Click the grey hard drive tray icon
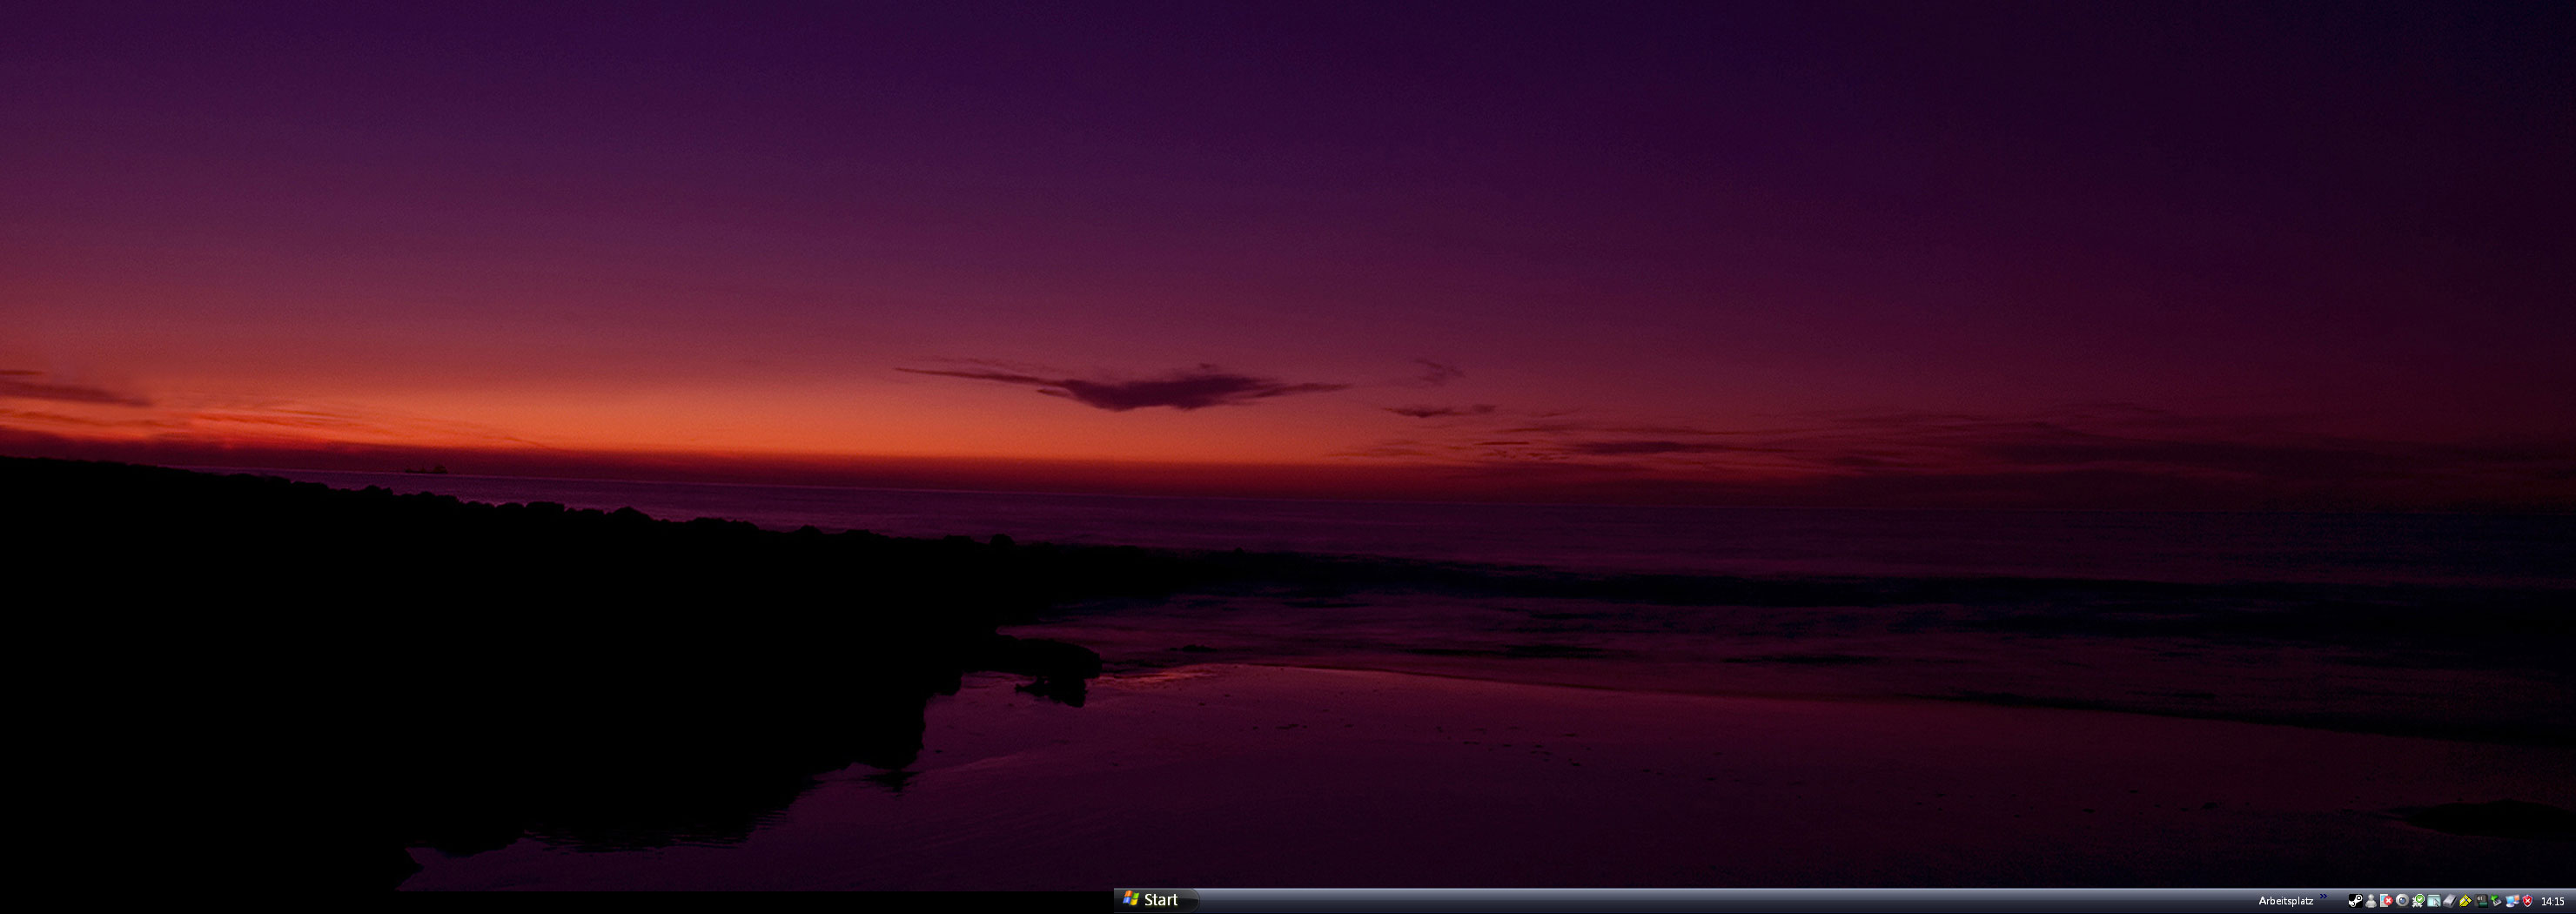 click(2449, 901)
